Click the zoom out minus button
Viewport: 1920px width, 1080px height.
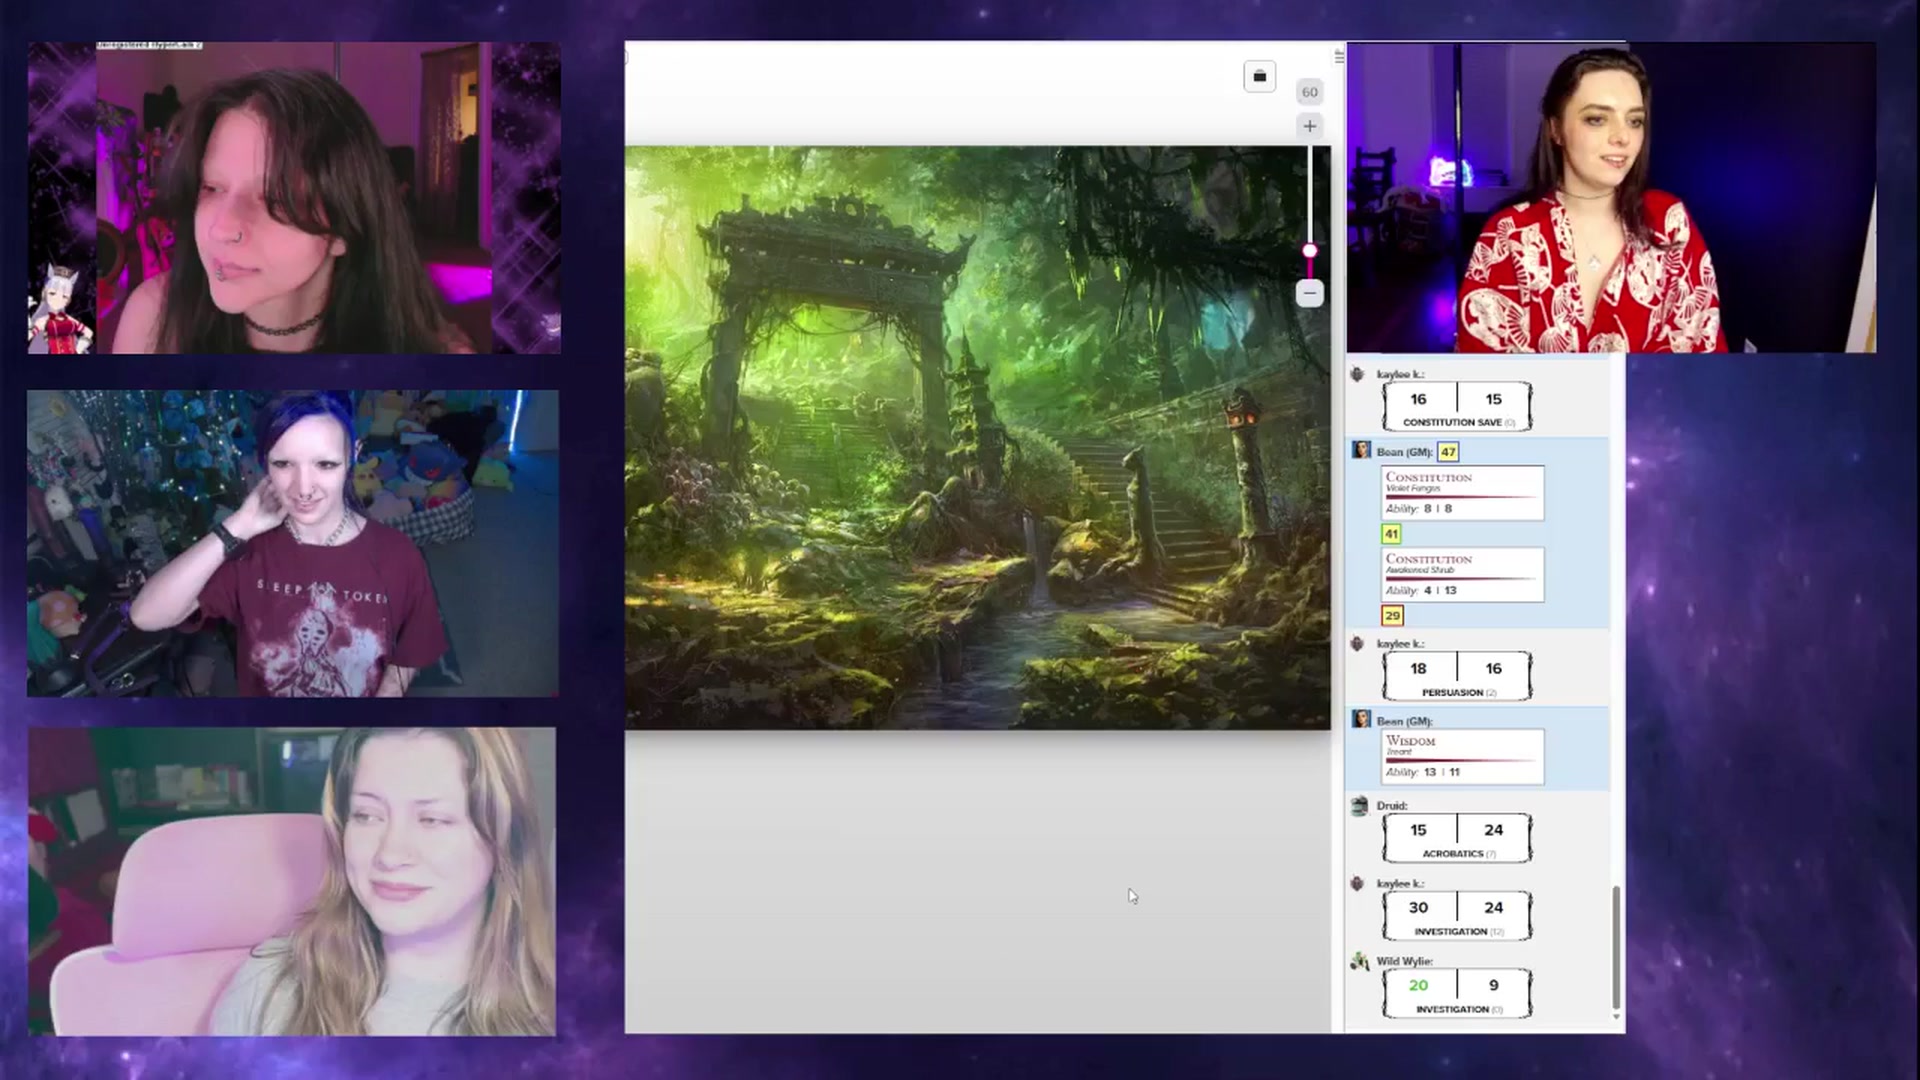click(1309, 293)
